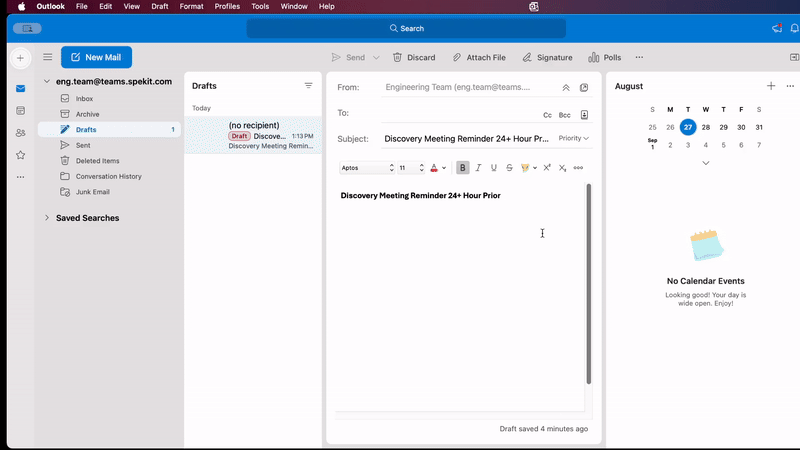Click into the To recipient field
The image size is (800, 450).
click(455, 114)
